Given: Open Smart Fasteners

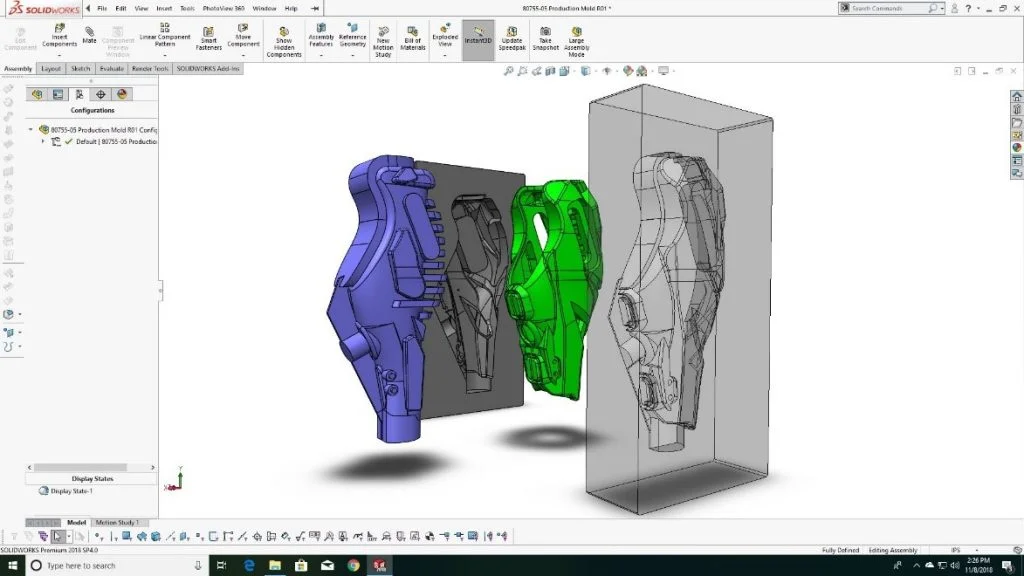Looking at the screenshot, I should point(210,38).
